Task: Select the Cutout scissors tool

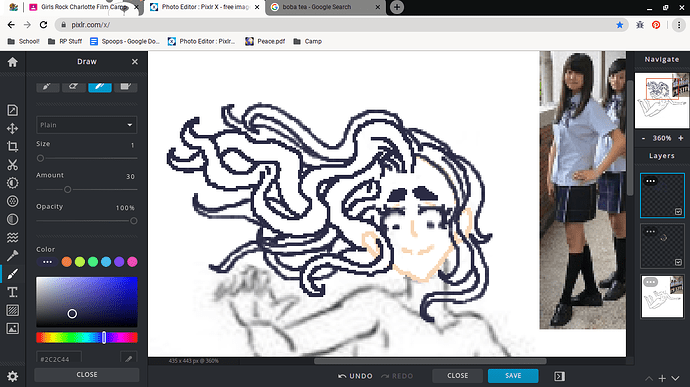Action: coord(12,165)
